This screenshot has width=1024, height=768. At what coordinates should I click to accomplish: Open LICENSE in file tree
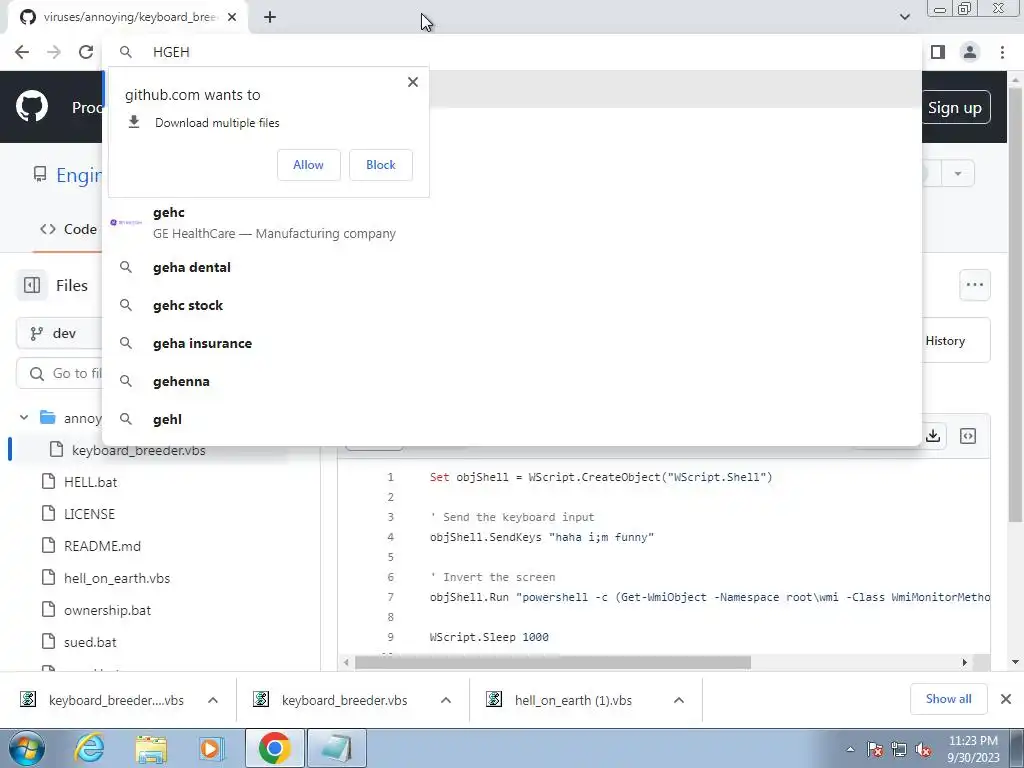pyautogui.click(x=89, y=514)
